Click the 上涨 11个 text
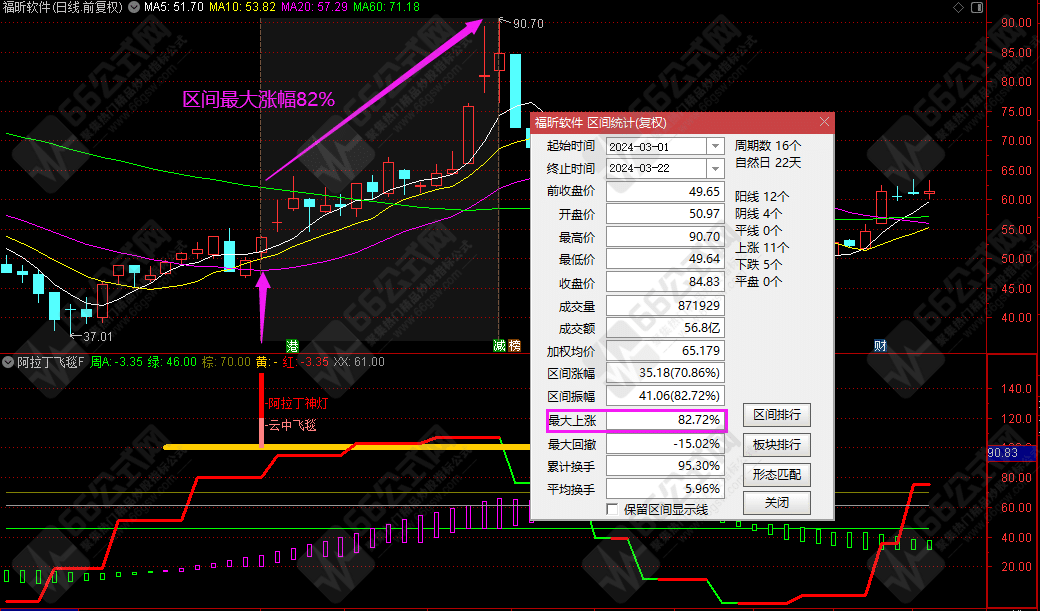The width and height of the screenshot is (1040, 611). point(762,247)
